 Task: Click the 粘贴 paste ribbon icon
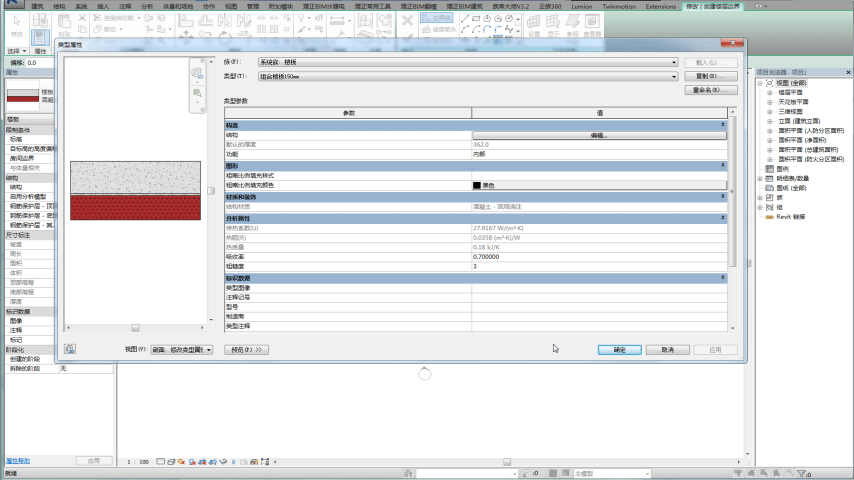(x=64, y=22)
